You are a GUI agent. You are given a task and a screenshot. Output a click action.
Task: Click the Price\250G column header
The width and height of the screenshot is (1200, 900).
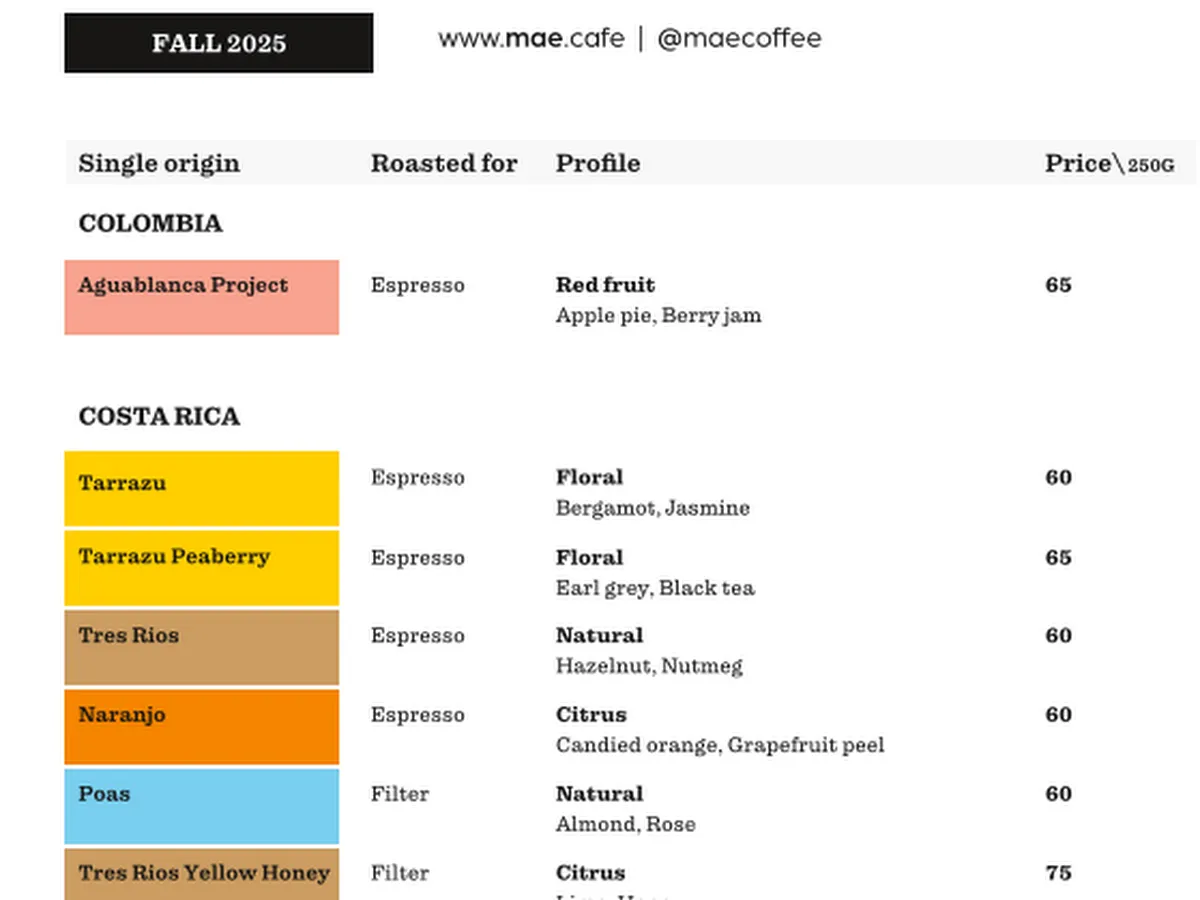click(1109, 164)
